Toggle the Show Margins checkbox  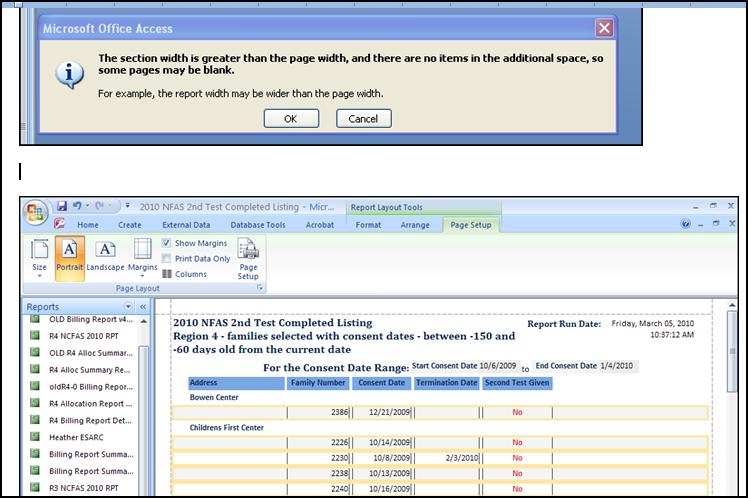[x=166, y=243]
